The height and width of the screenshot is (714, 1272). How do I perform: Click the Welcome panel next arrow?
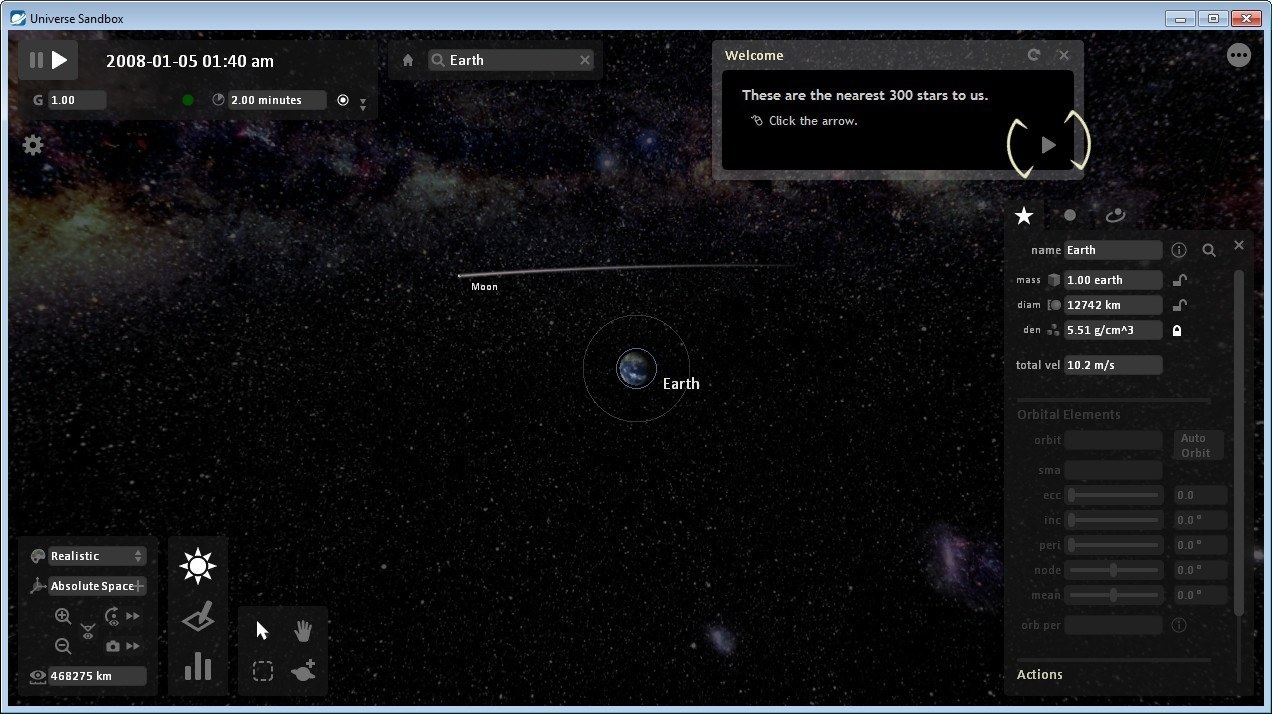[1048, 145]
